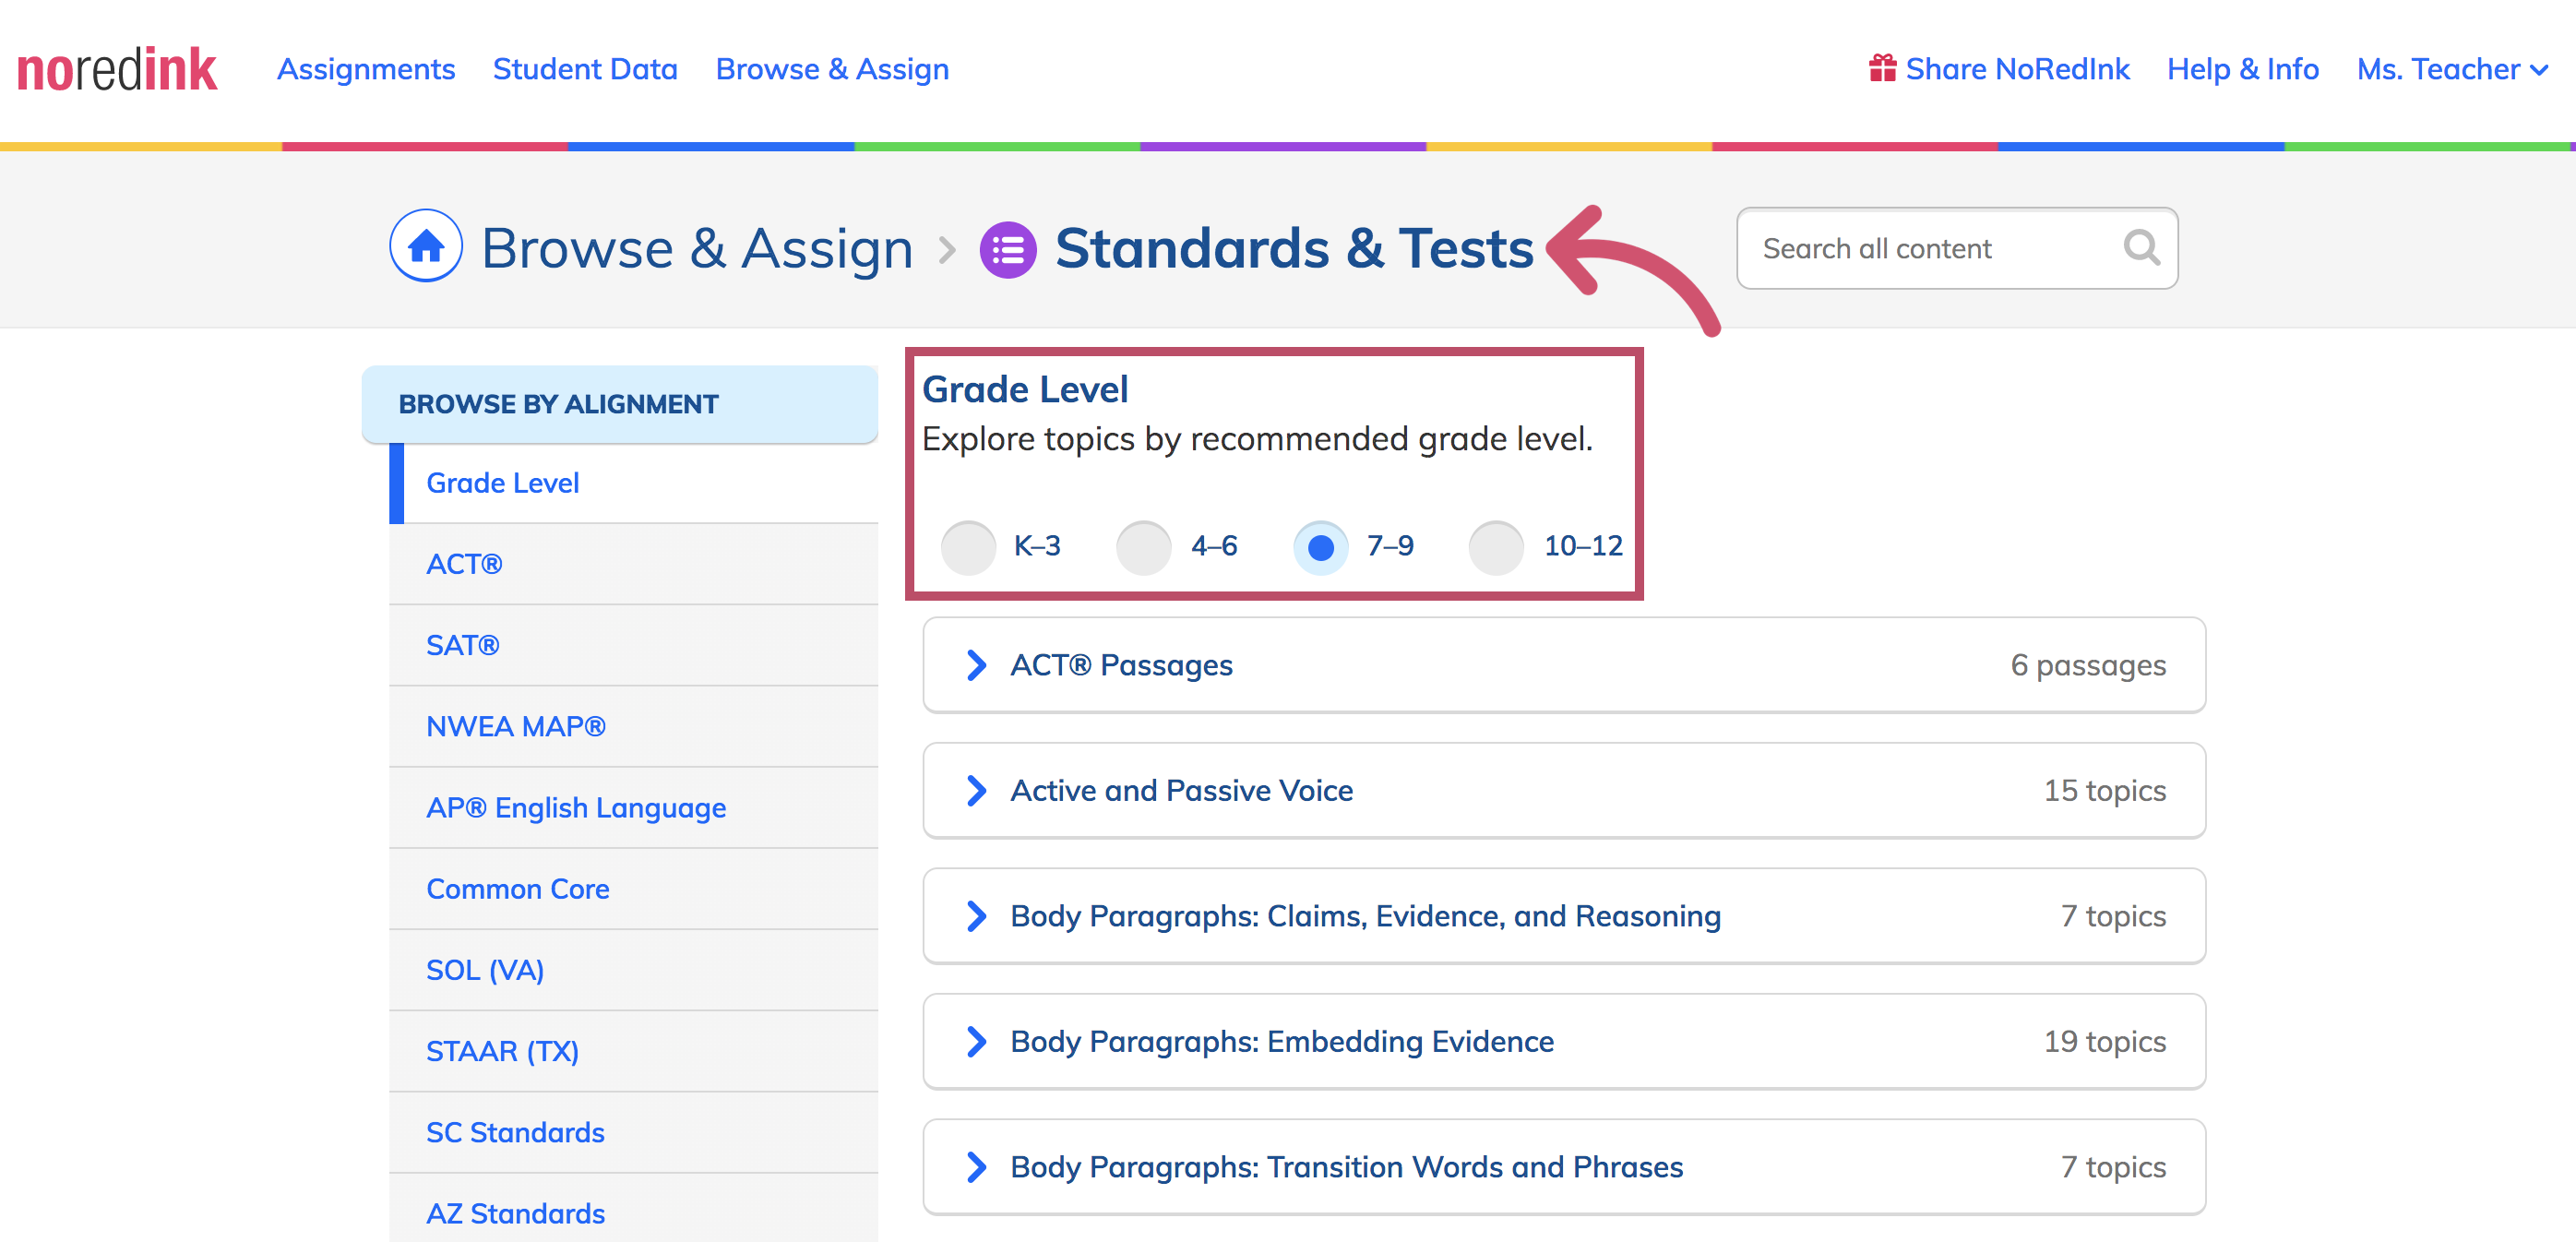2576x1242 pixels.
Task: Select SC Standards in alignment sidebar
Action: [x=634, y=1132]
